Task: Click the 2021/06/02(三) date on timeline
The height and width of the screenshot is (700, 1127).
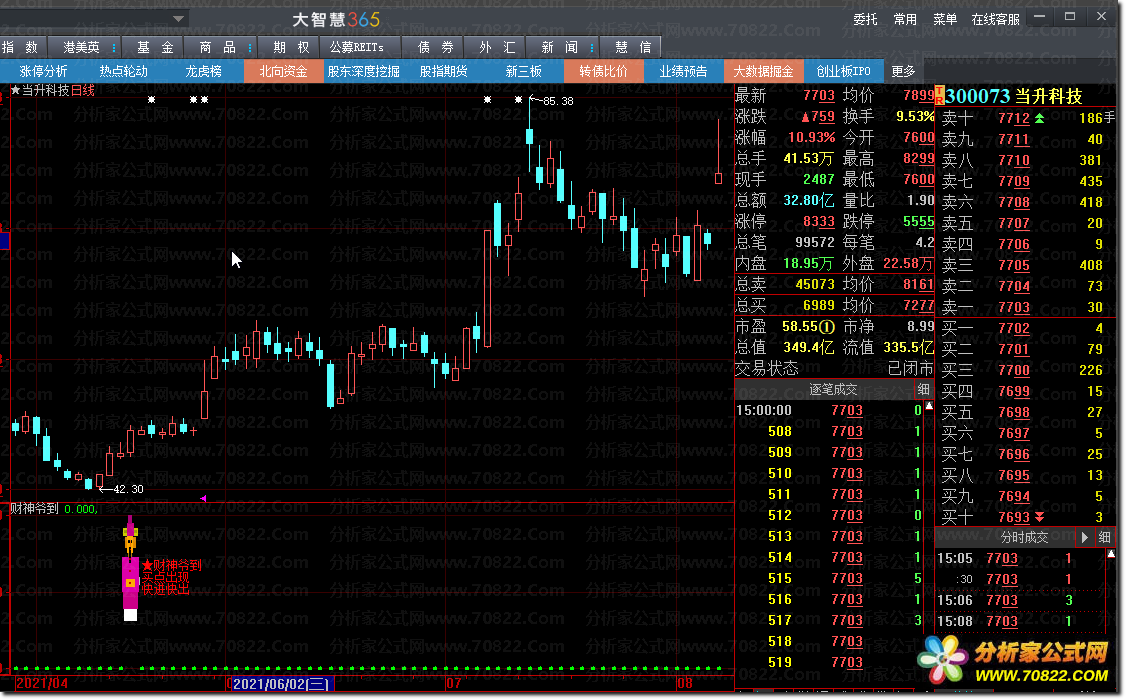Action: point(280,683)
